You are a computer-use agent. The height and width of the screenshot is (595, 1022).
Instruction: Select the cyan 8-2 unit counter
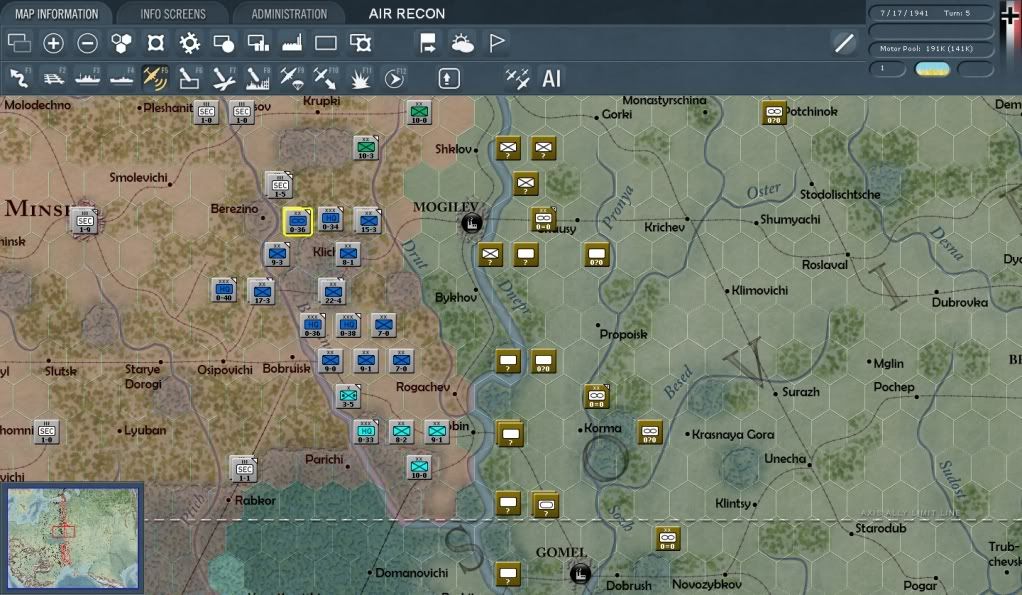click(402, 431)
